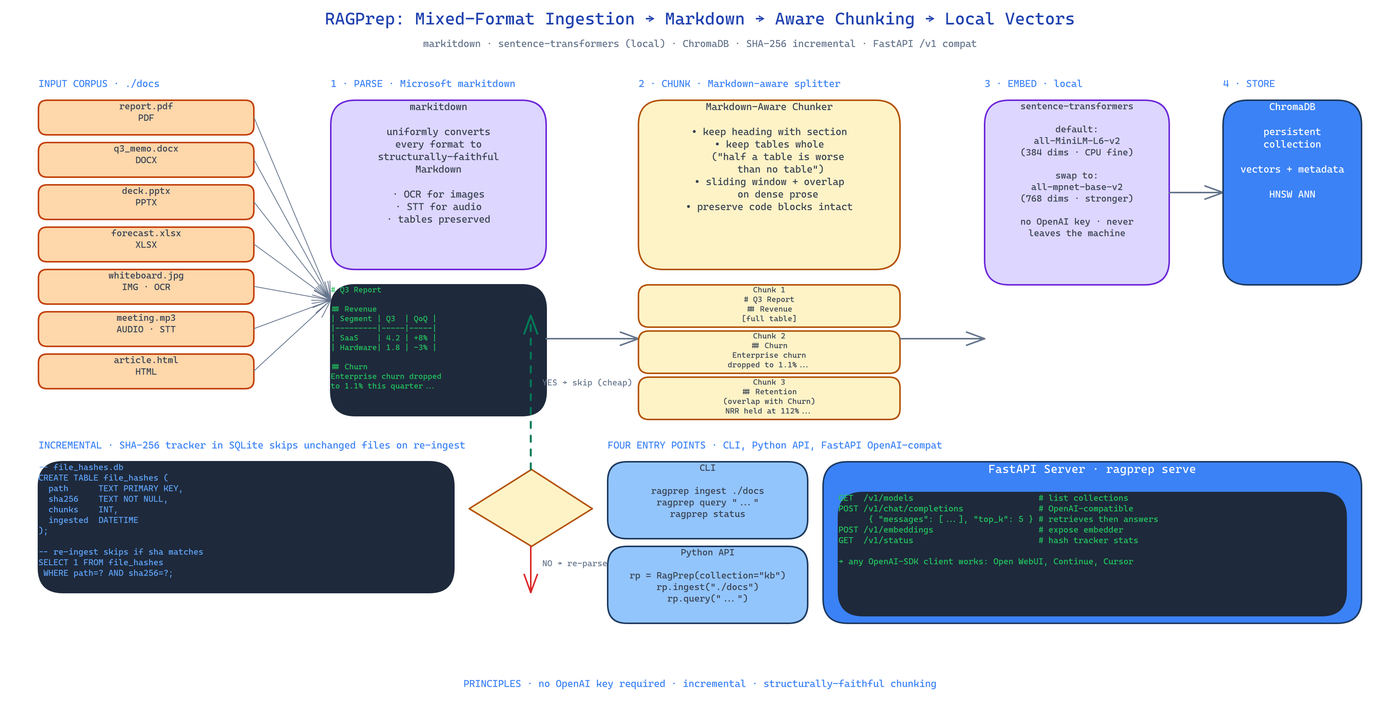The height and width of the screenshot is (702, 1400).
Task: Select the Chunk 3 Retention box
Action: (769, 397)
